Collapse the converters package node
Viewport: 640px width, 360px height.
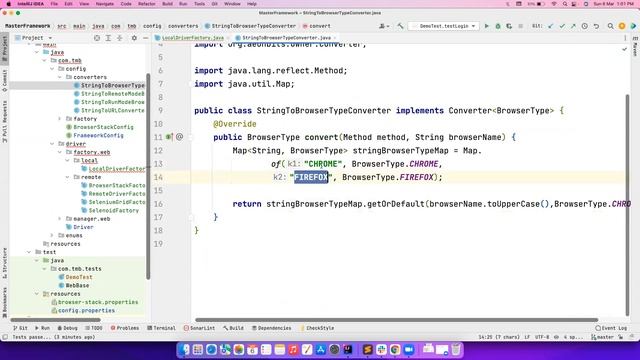(60, 77)
